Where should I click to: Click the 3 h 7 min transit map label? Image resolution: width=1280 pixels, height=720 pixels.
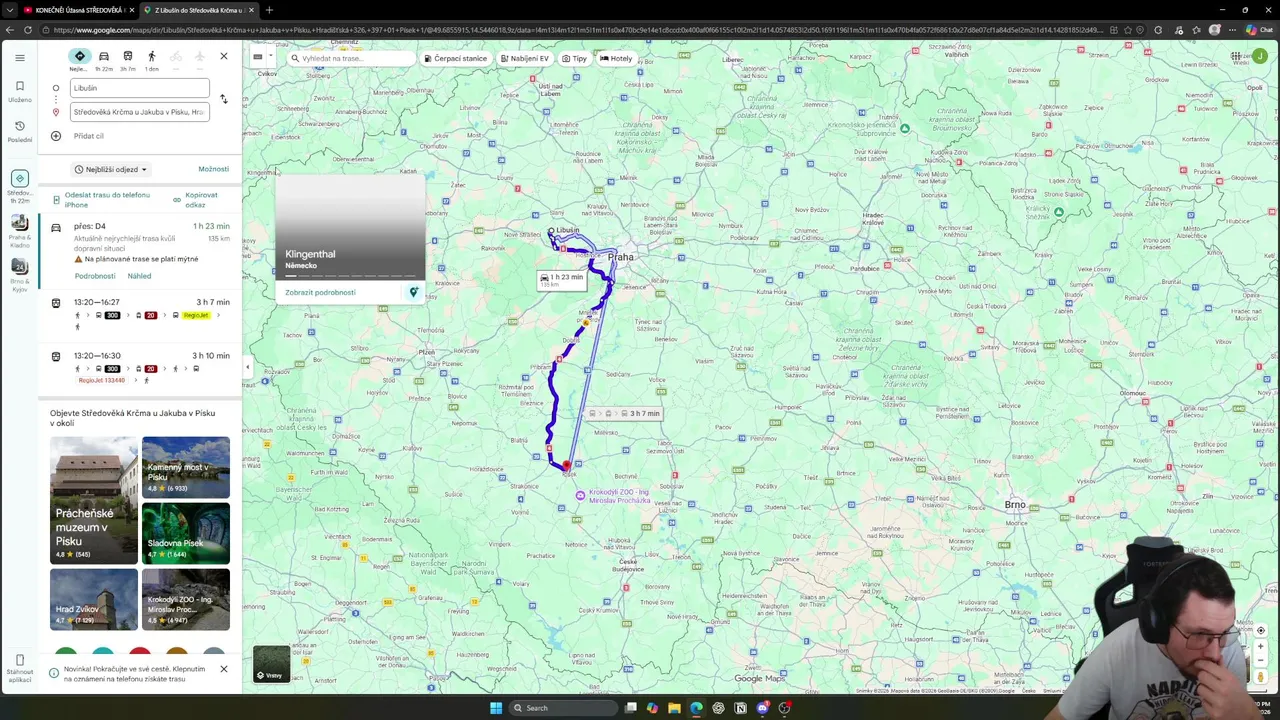point(624,413)
